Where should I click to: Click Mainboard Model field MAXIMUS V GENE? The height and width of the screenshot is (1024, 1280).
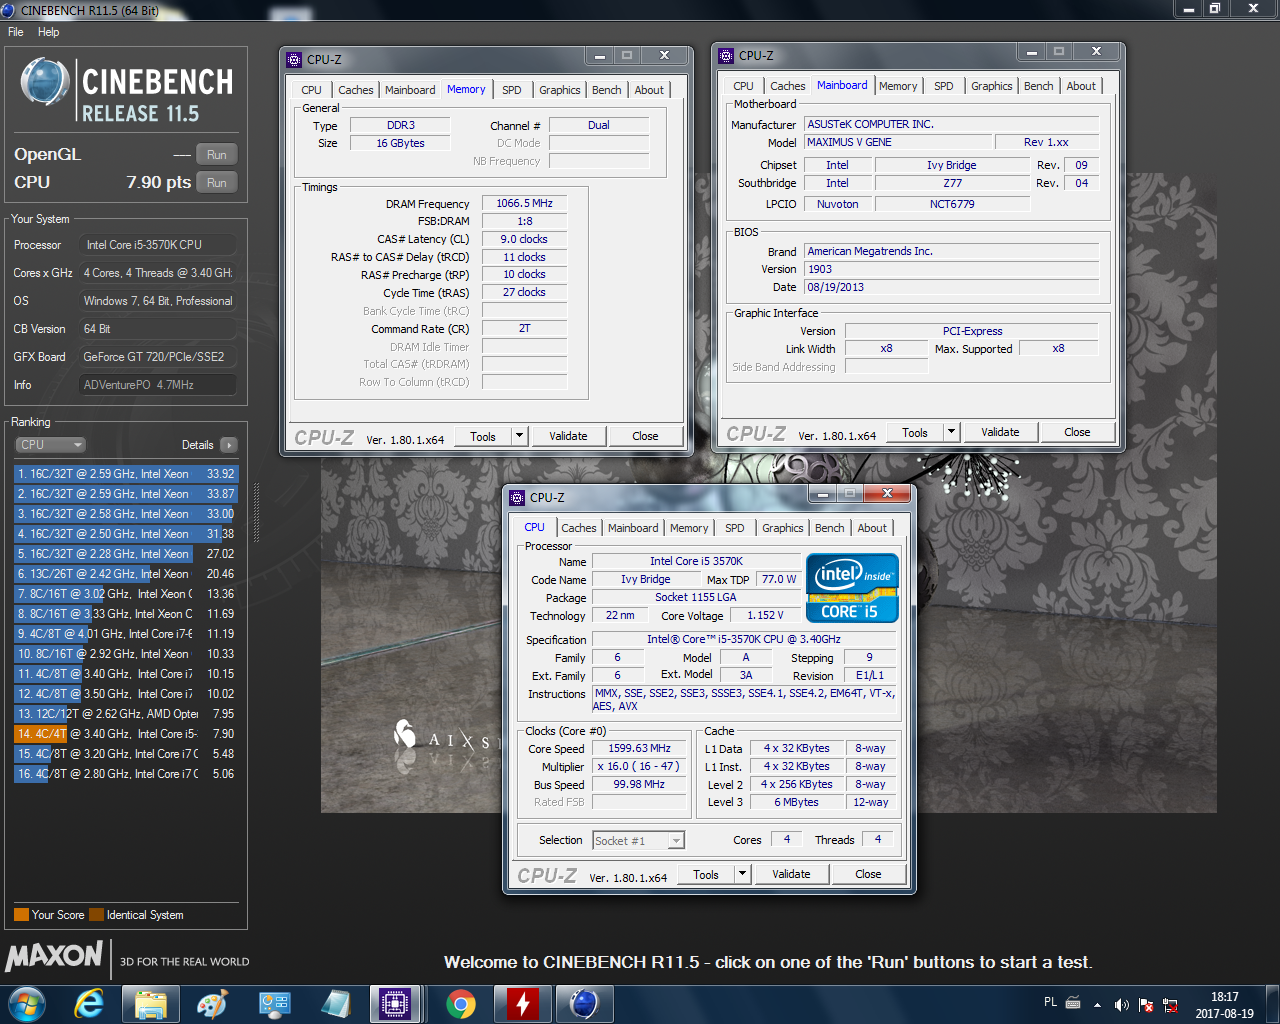click(898, 142)
